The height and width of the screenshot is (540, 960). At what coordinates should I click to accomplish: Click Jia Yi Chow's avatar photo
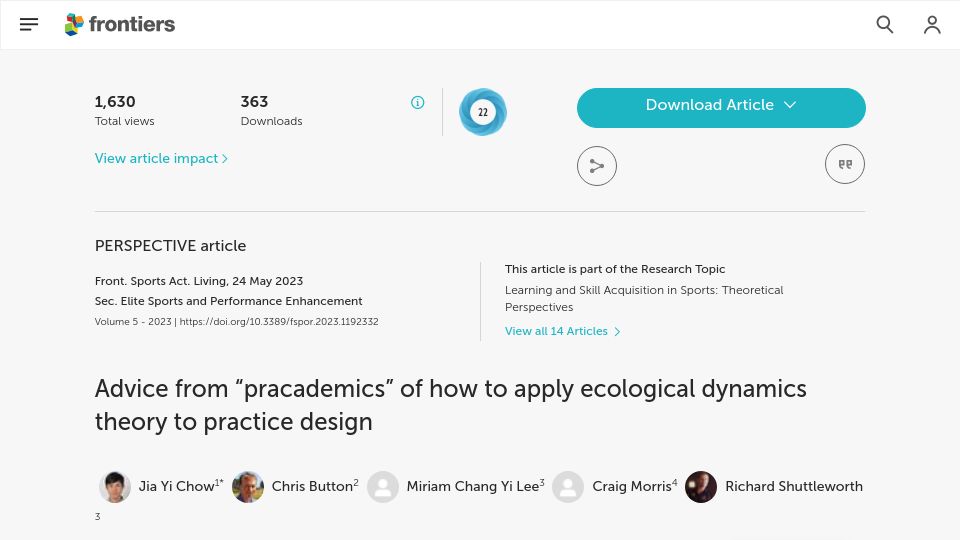click(x=114, y=487)
